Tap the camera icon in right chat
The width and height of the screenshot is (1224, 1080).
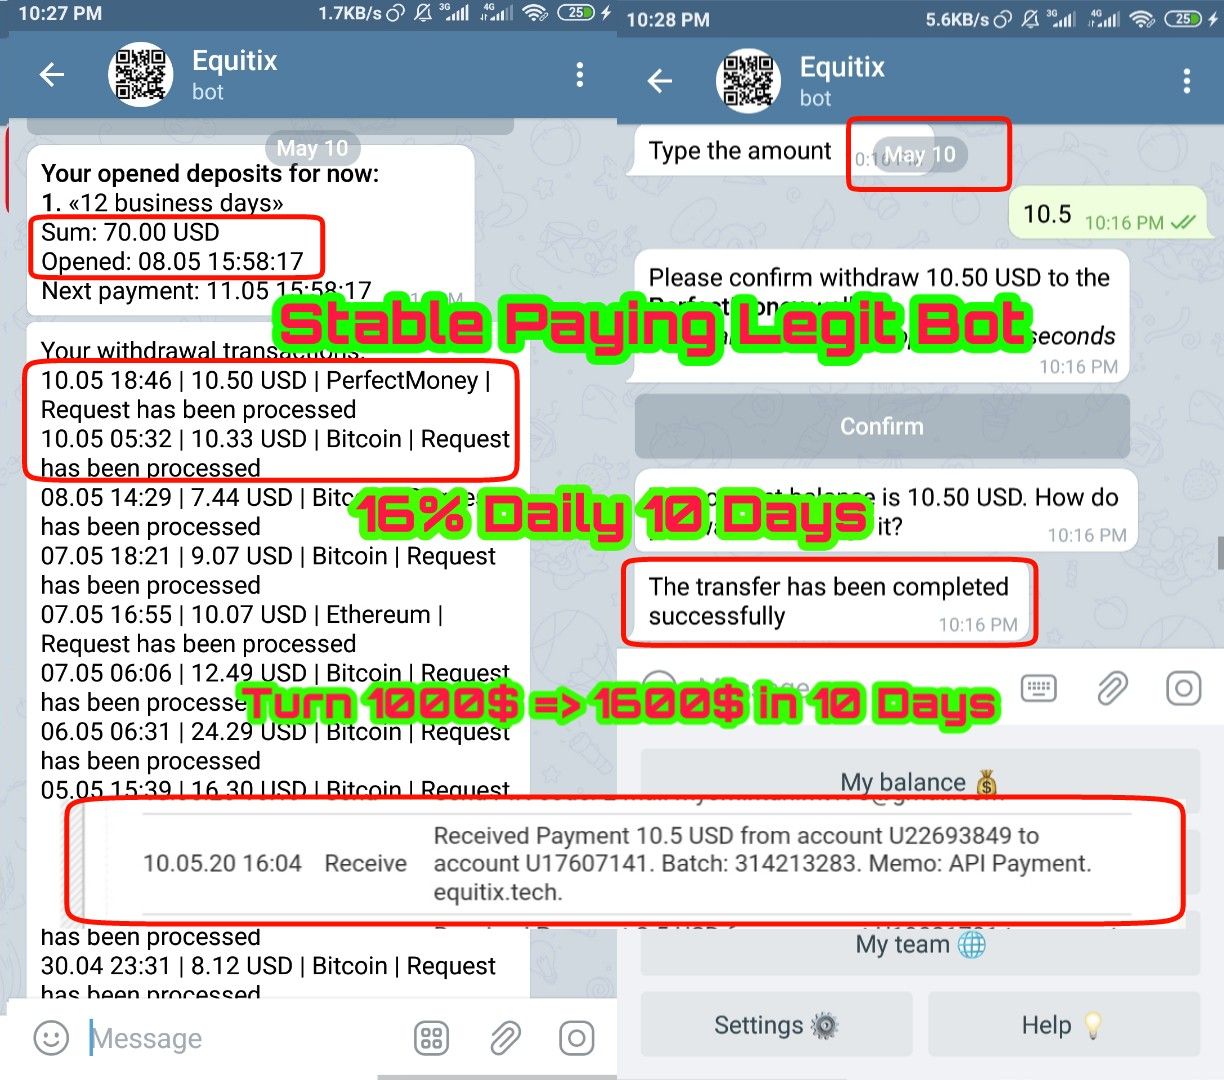[1183, 688]
